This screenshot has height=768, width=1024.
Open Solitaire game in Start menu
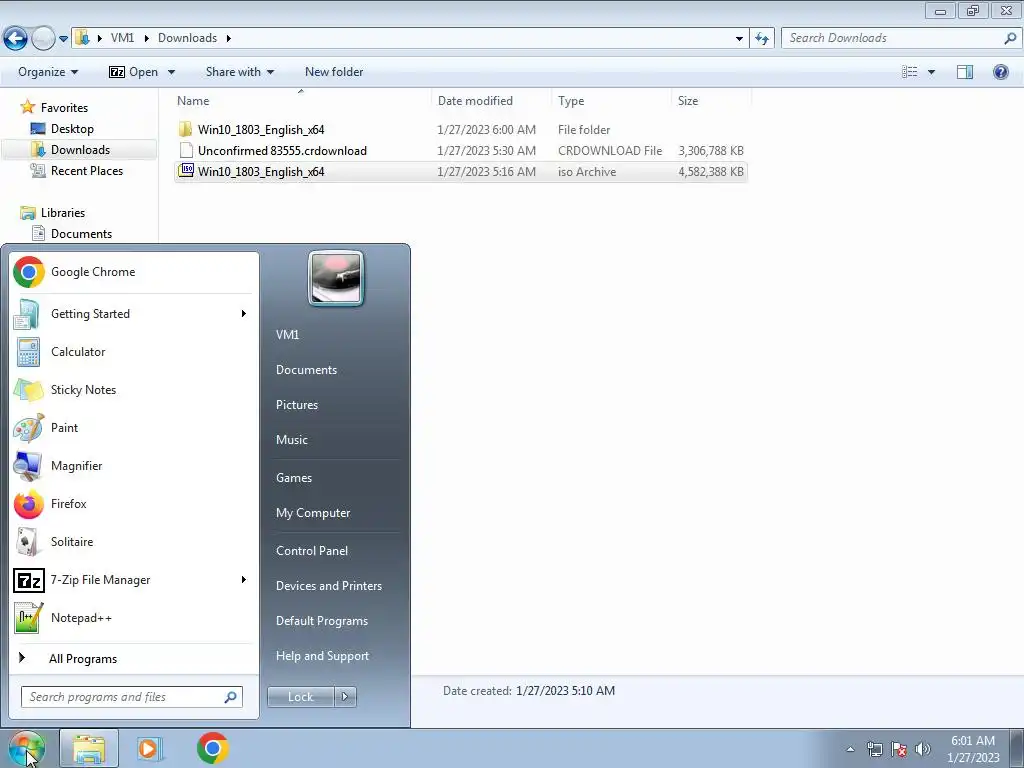click(133, 541)
